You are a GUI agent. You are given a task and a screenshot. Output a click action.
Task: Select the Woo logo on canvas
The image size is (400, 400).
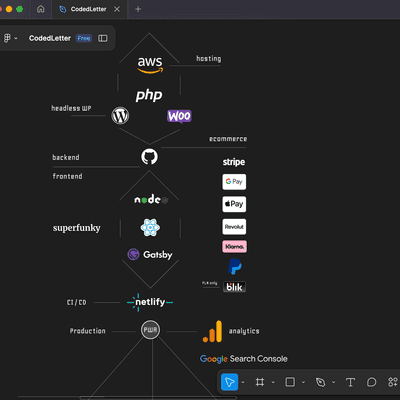pyautogui.click(x=179, y=116)
